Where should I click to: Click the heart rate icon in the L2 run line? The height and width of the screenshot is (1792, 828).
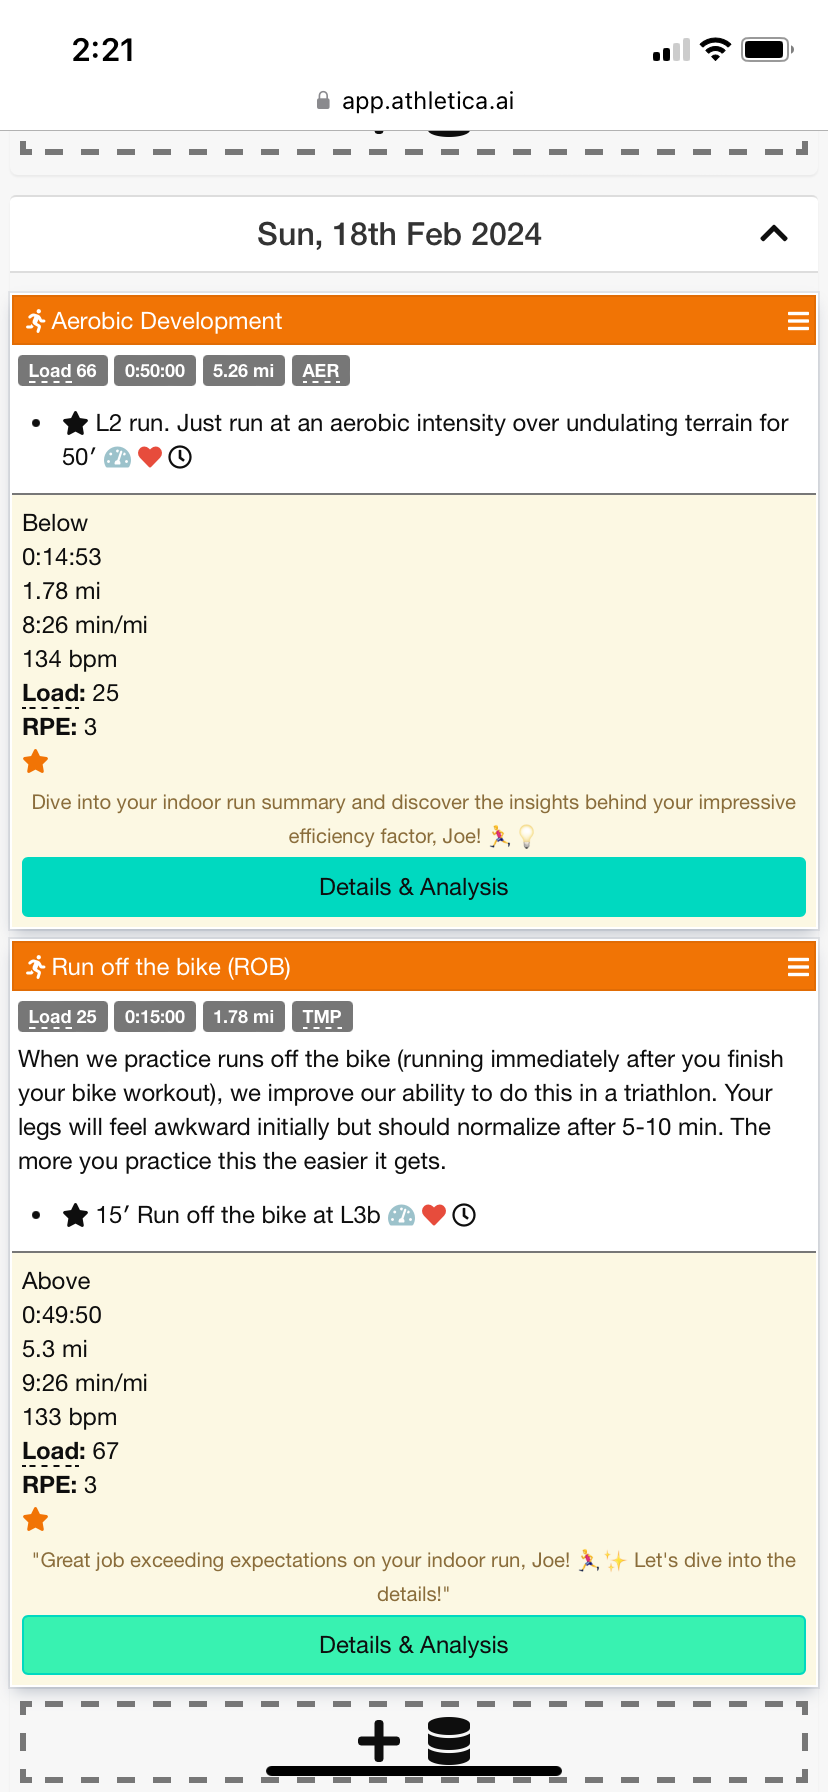pyautogui.click(x=150, y=458)
